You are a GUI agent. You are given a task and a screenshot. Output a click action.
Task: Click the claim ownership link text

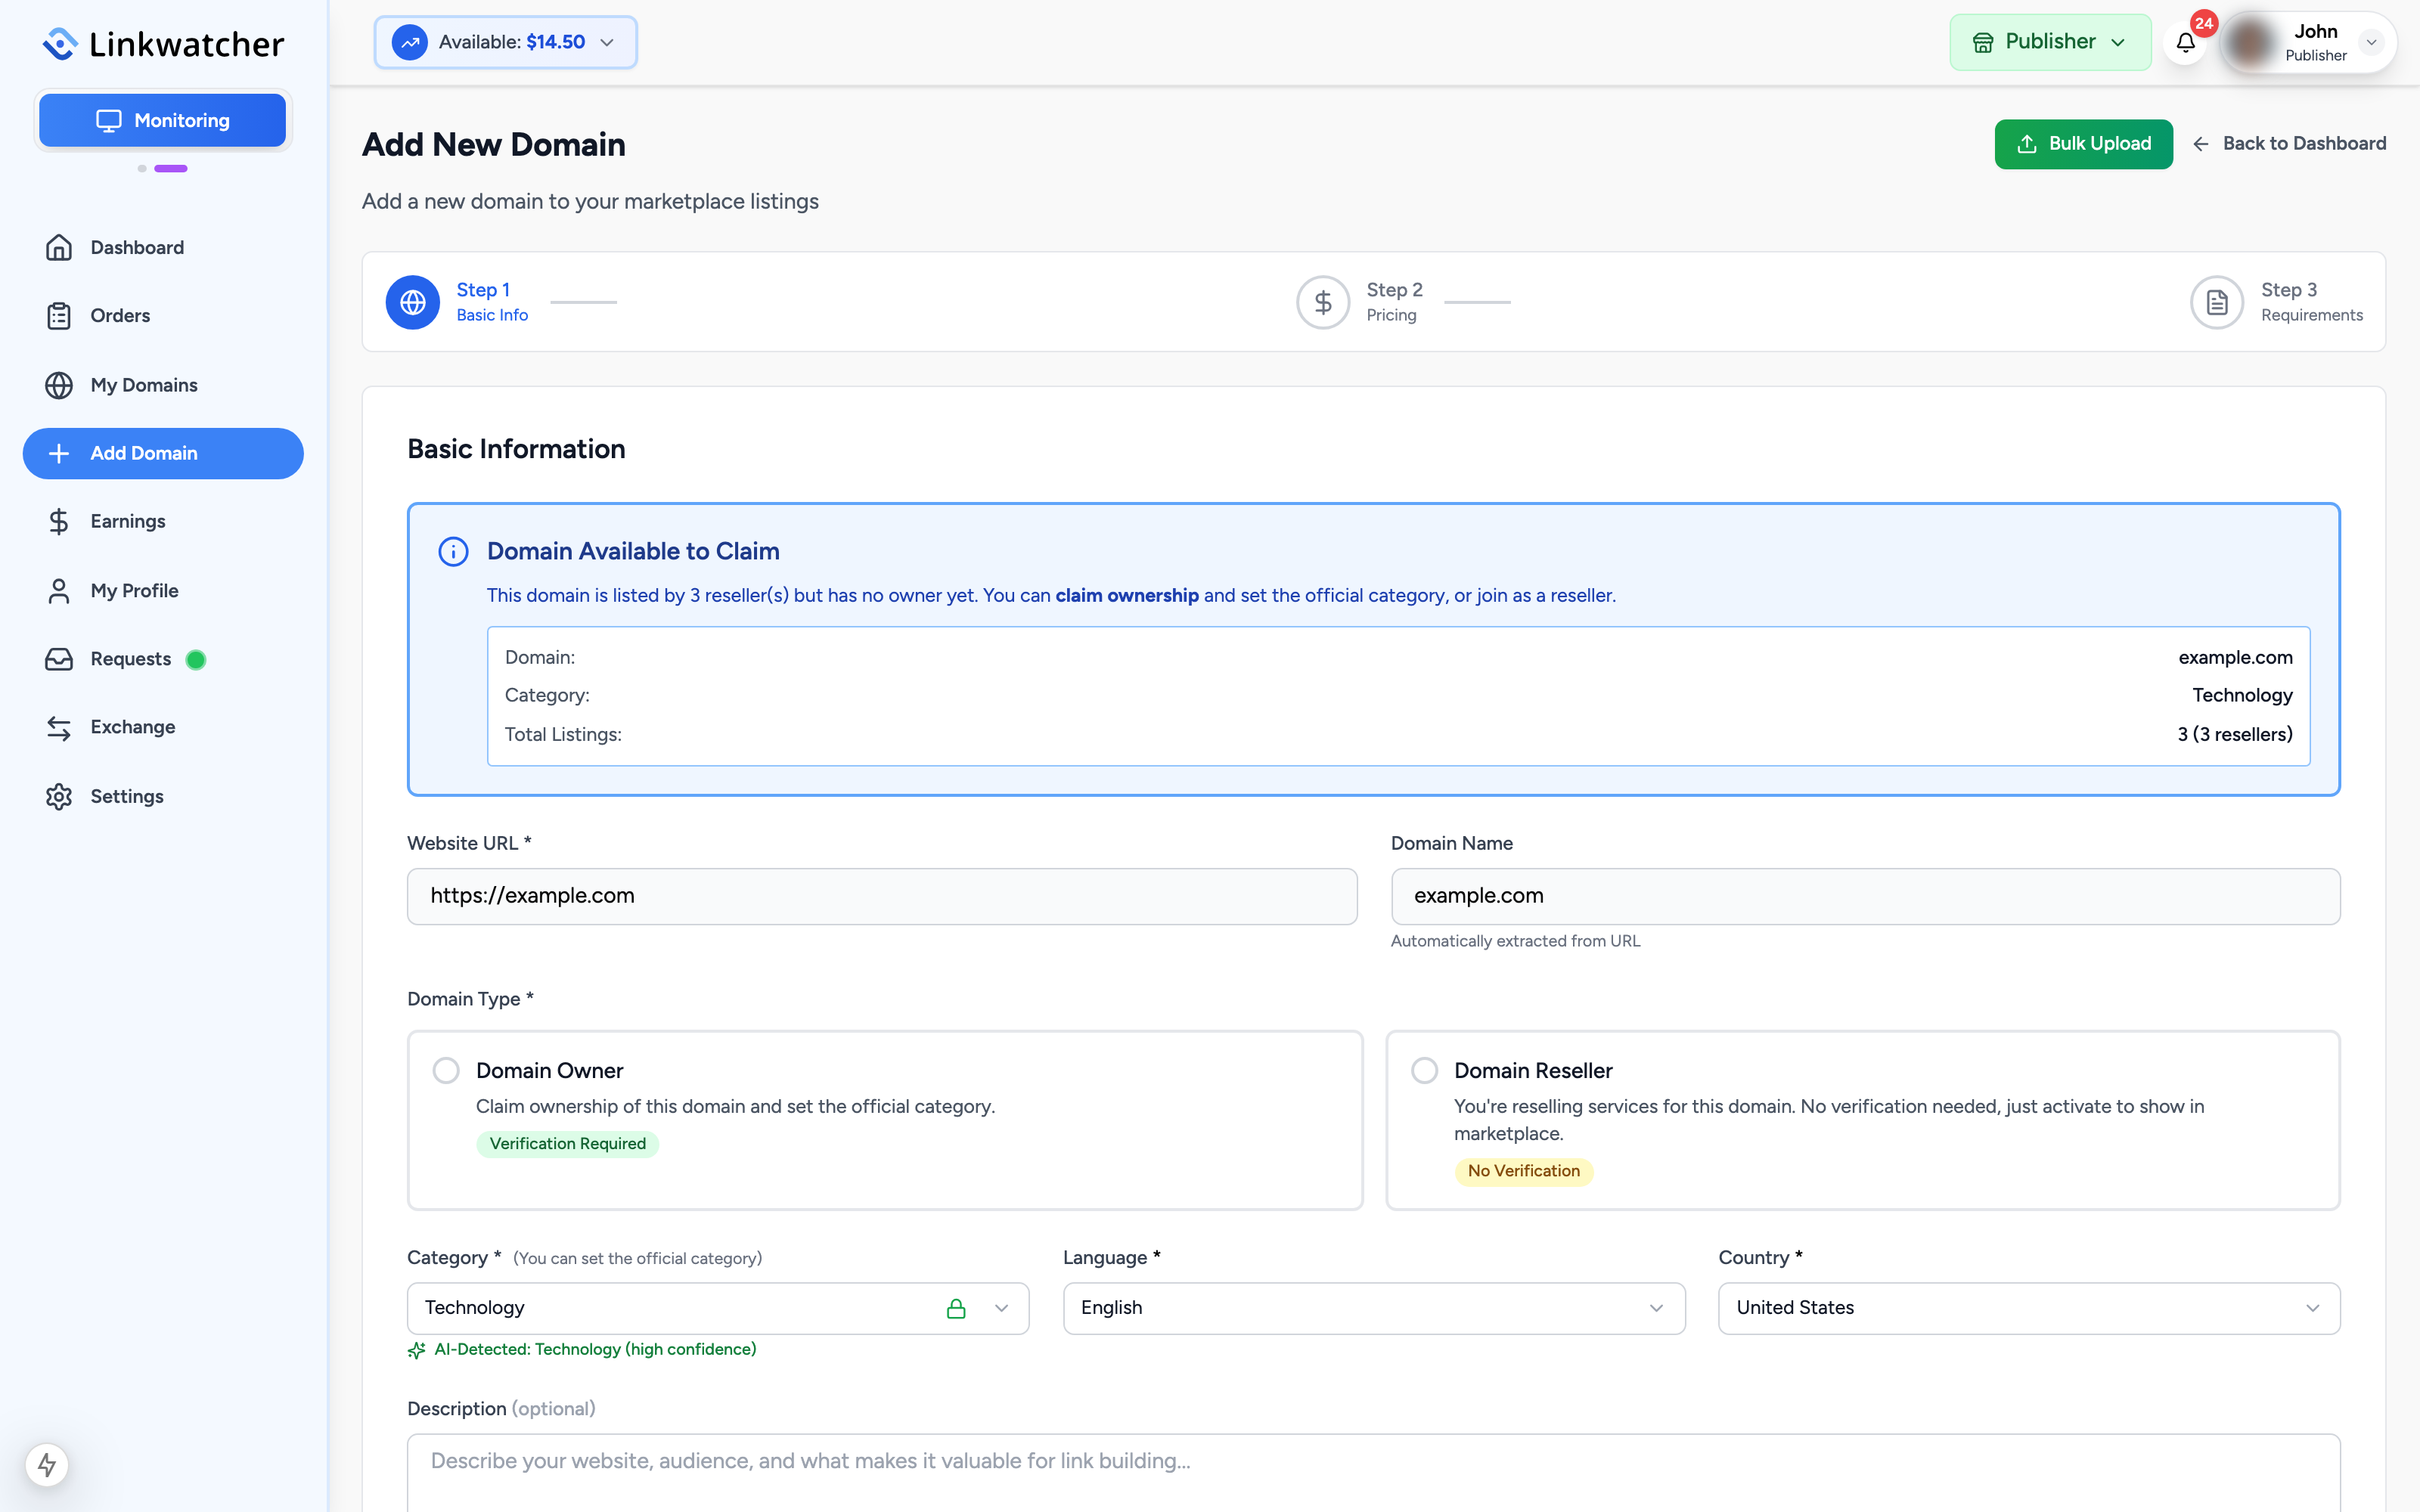1127,596
